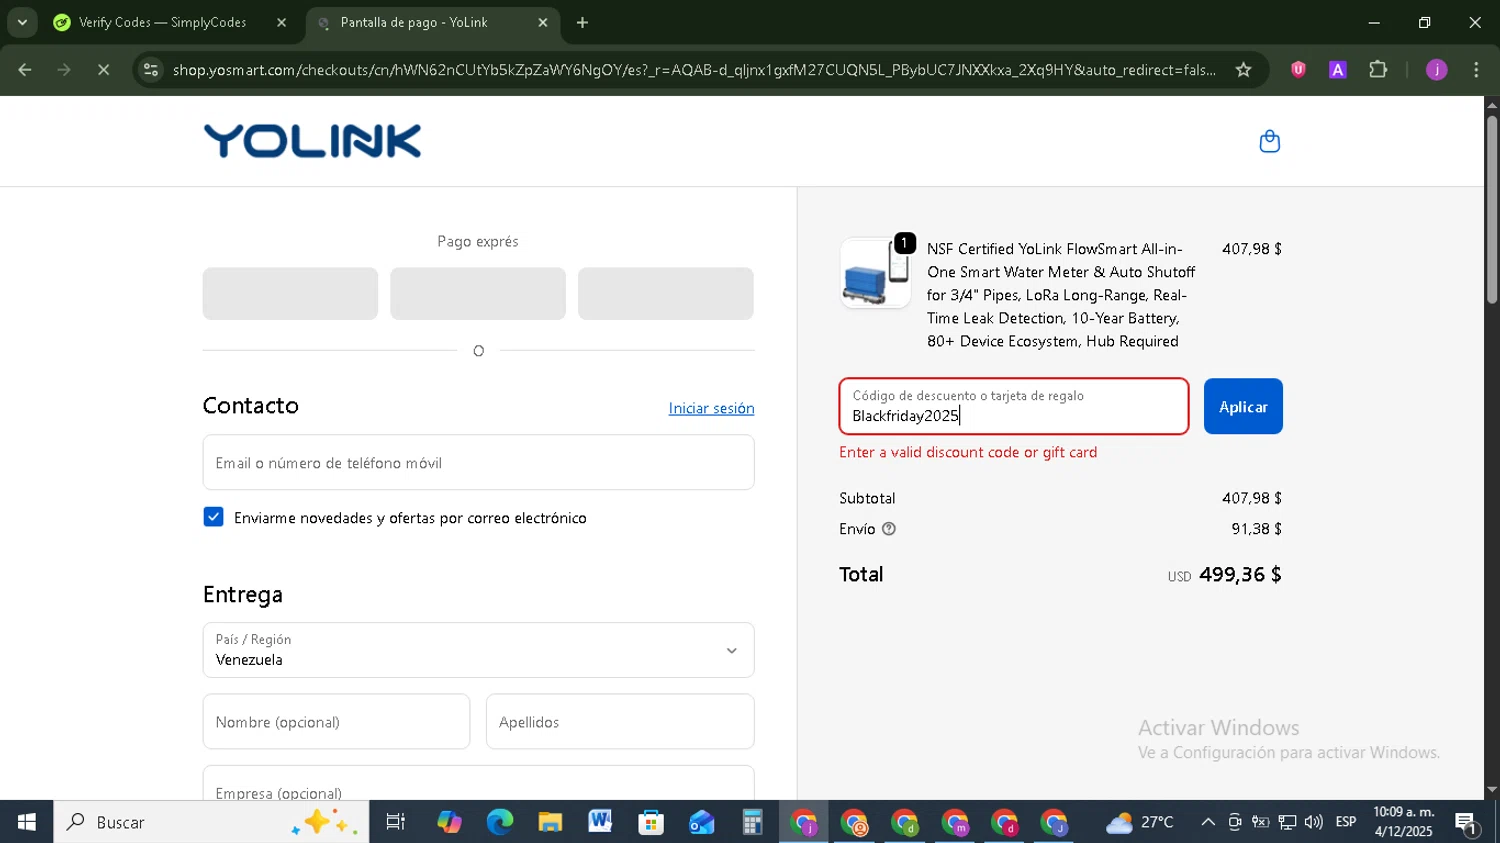Open the clock and date panel
The image size is (1500, 843).
coord(1403,822)
